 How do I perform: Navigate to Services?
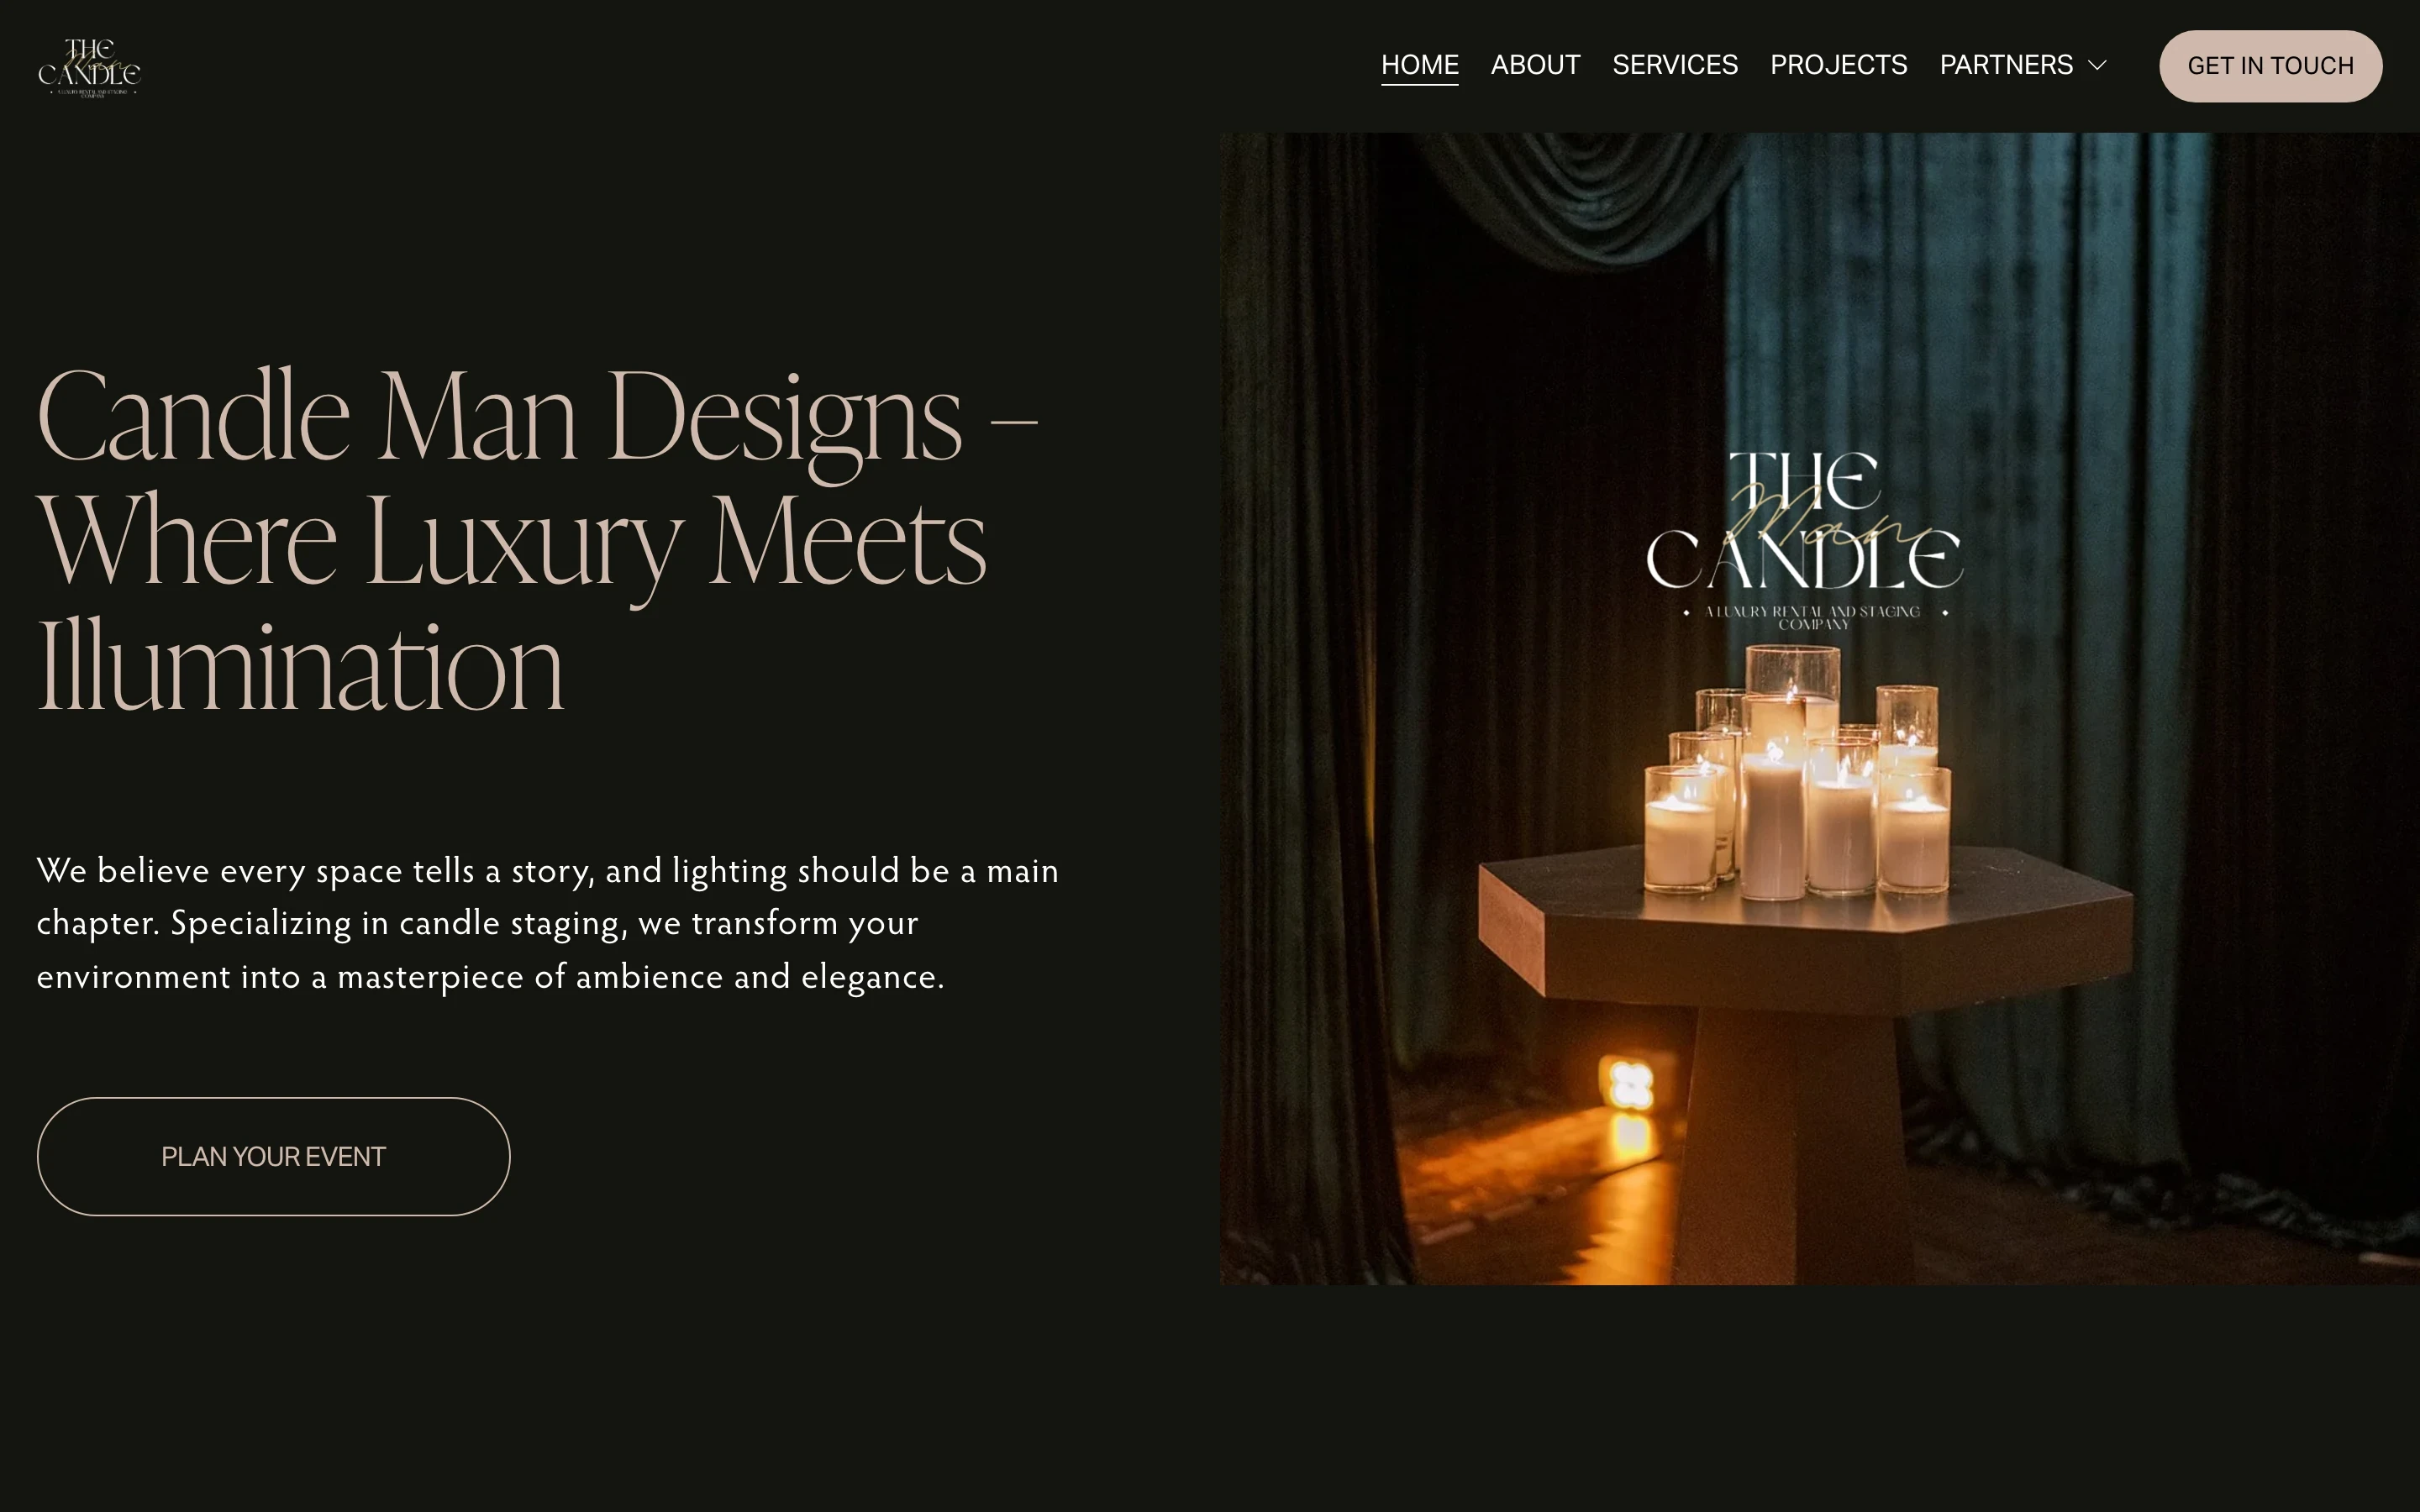pos(1675,65)
